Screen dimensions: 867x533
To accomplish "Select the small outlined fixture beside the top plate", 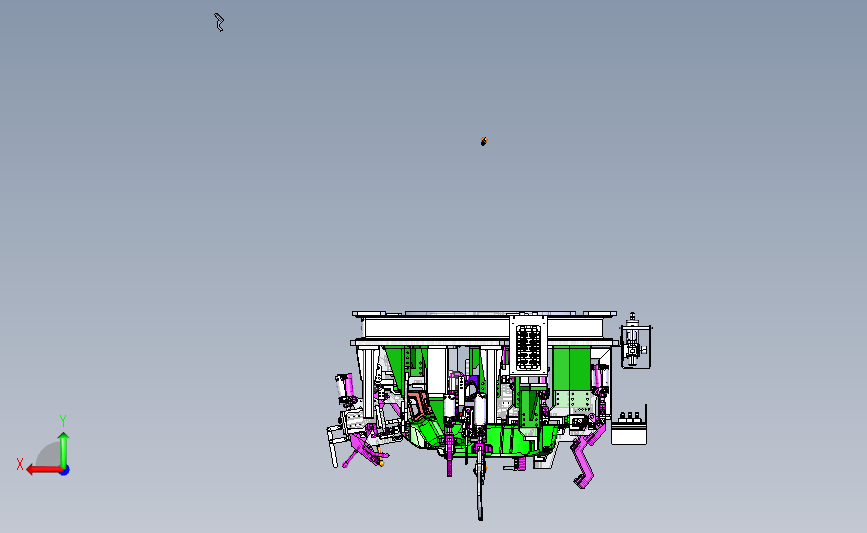I will (635, 341).
